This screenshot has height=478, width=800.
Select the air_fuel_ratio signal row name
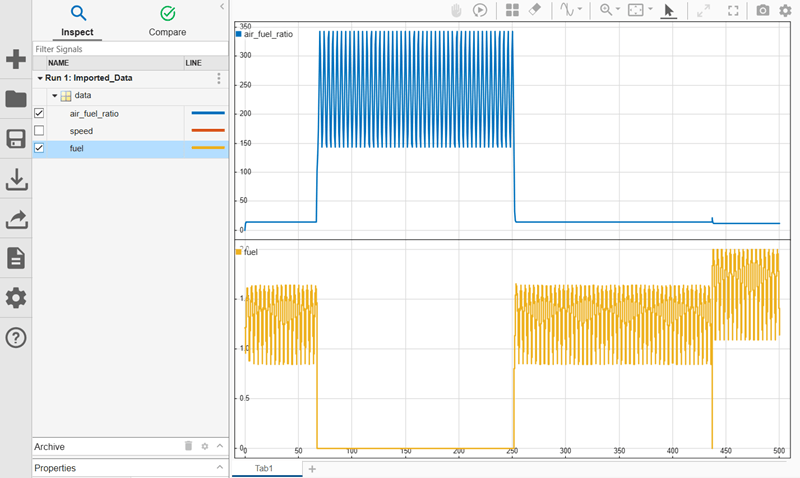click(94, 114)
